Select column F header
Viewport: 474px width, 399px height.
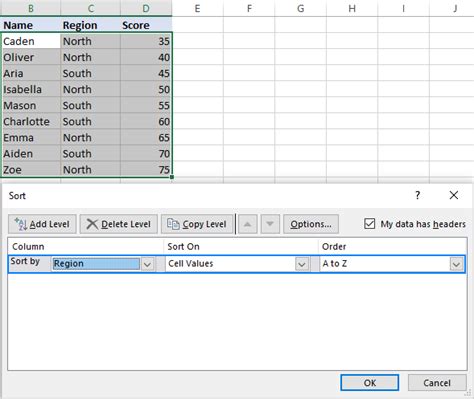point(249,8)
